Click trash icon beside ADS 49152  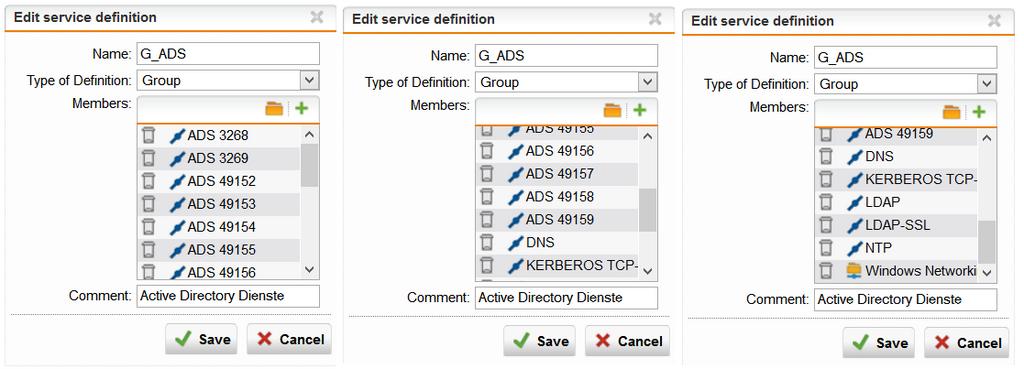(x=149, y=181)
